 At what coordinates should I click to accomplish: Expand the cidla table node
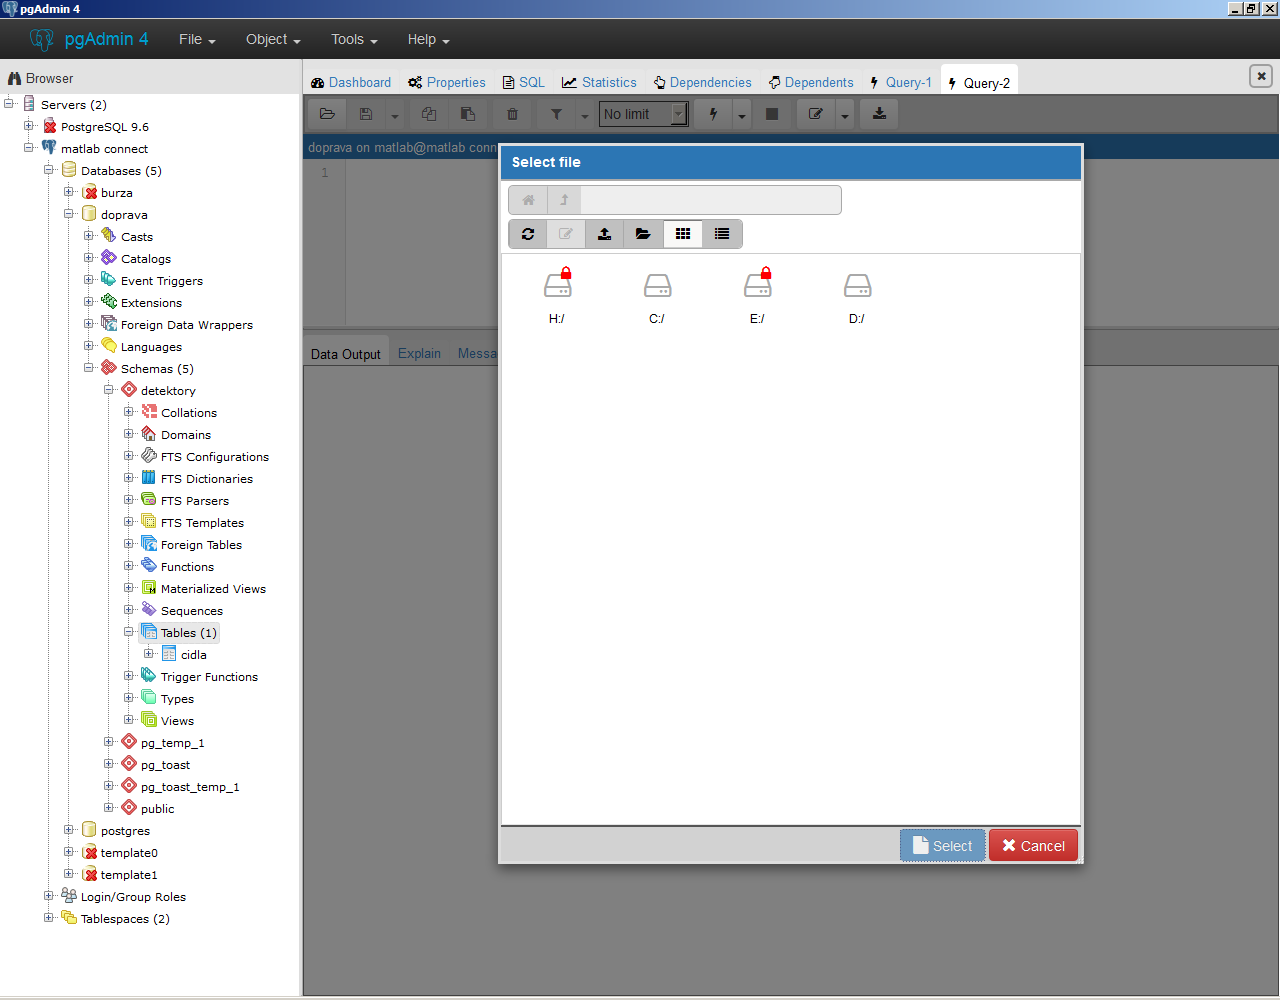click(x=149, y=653)
